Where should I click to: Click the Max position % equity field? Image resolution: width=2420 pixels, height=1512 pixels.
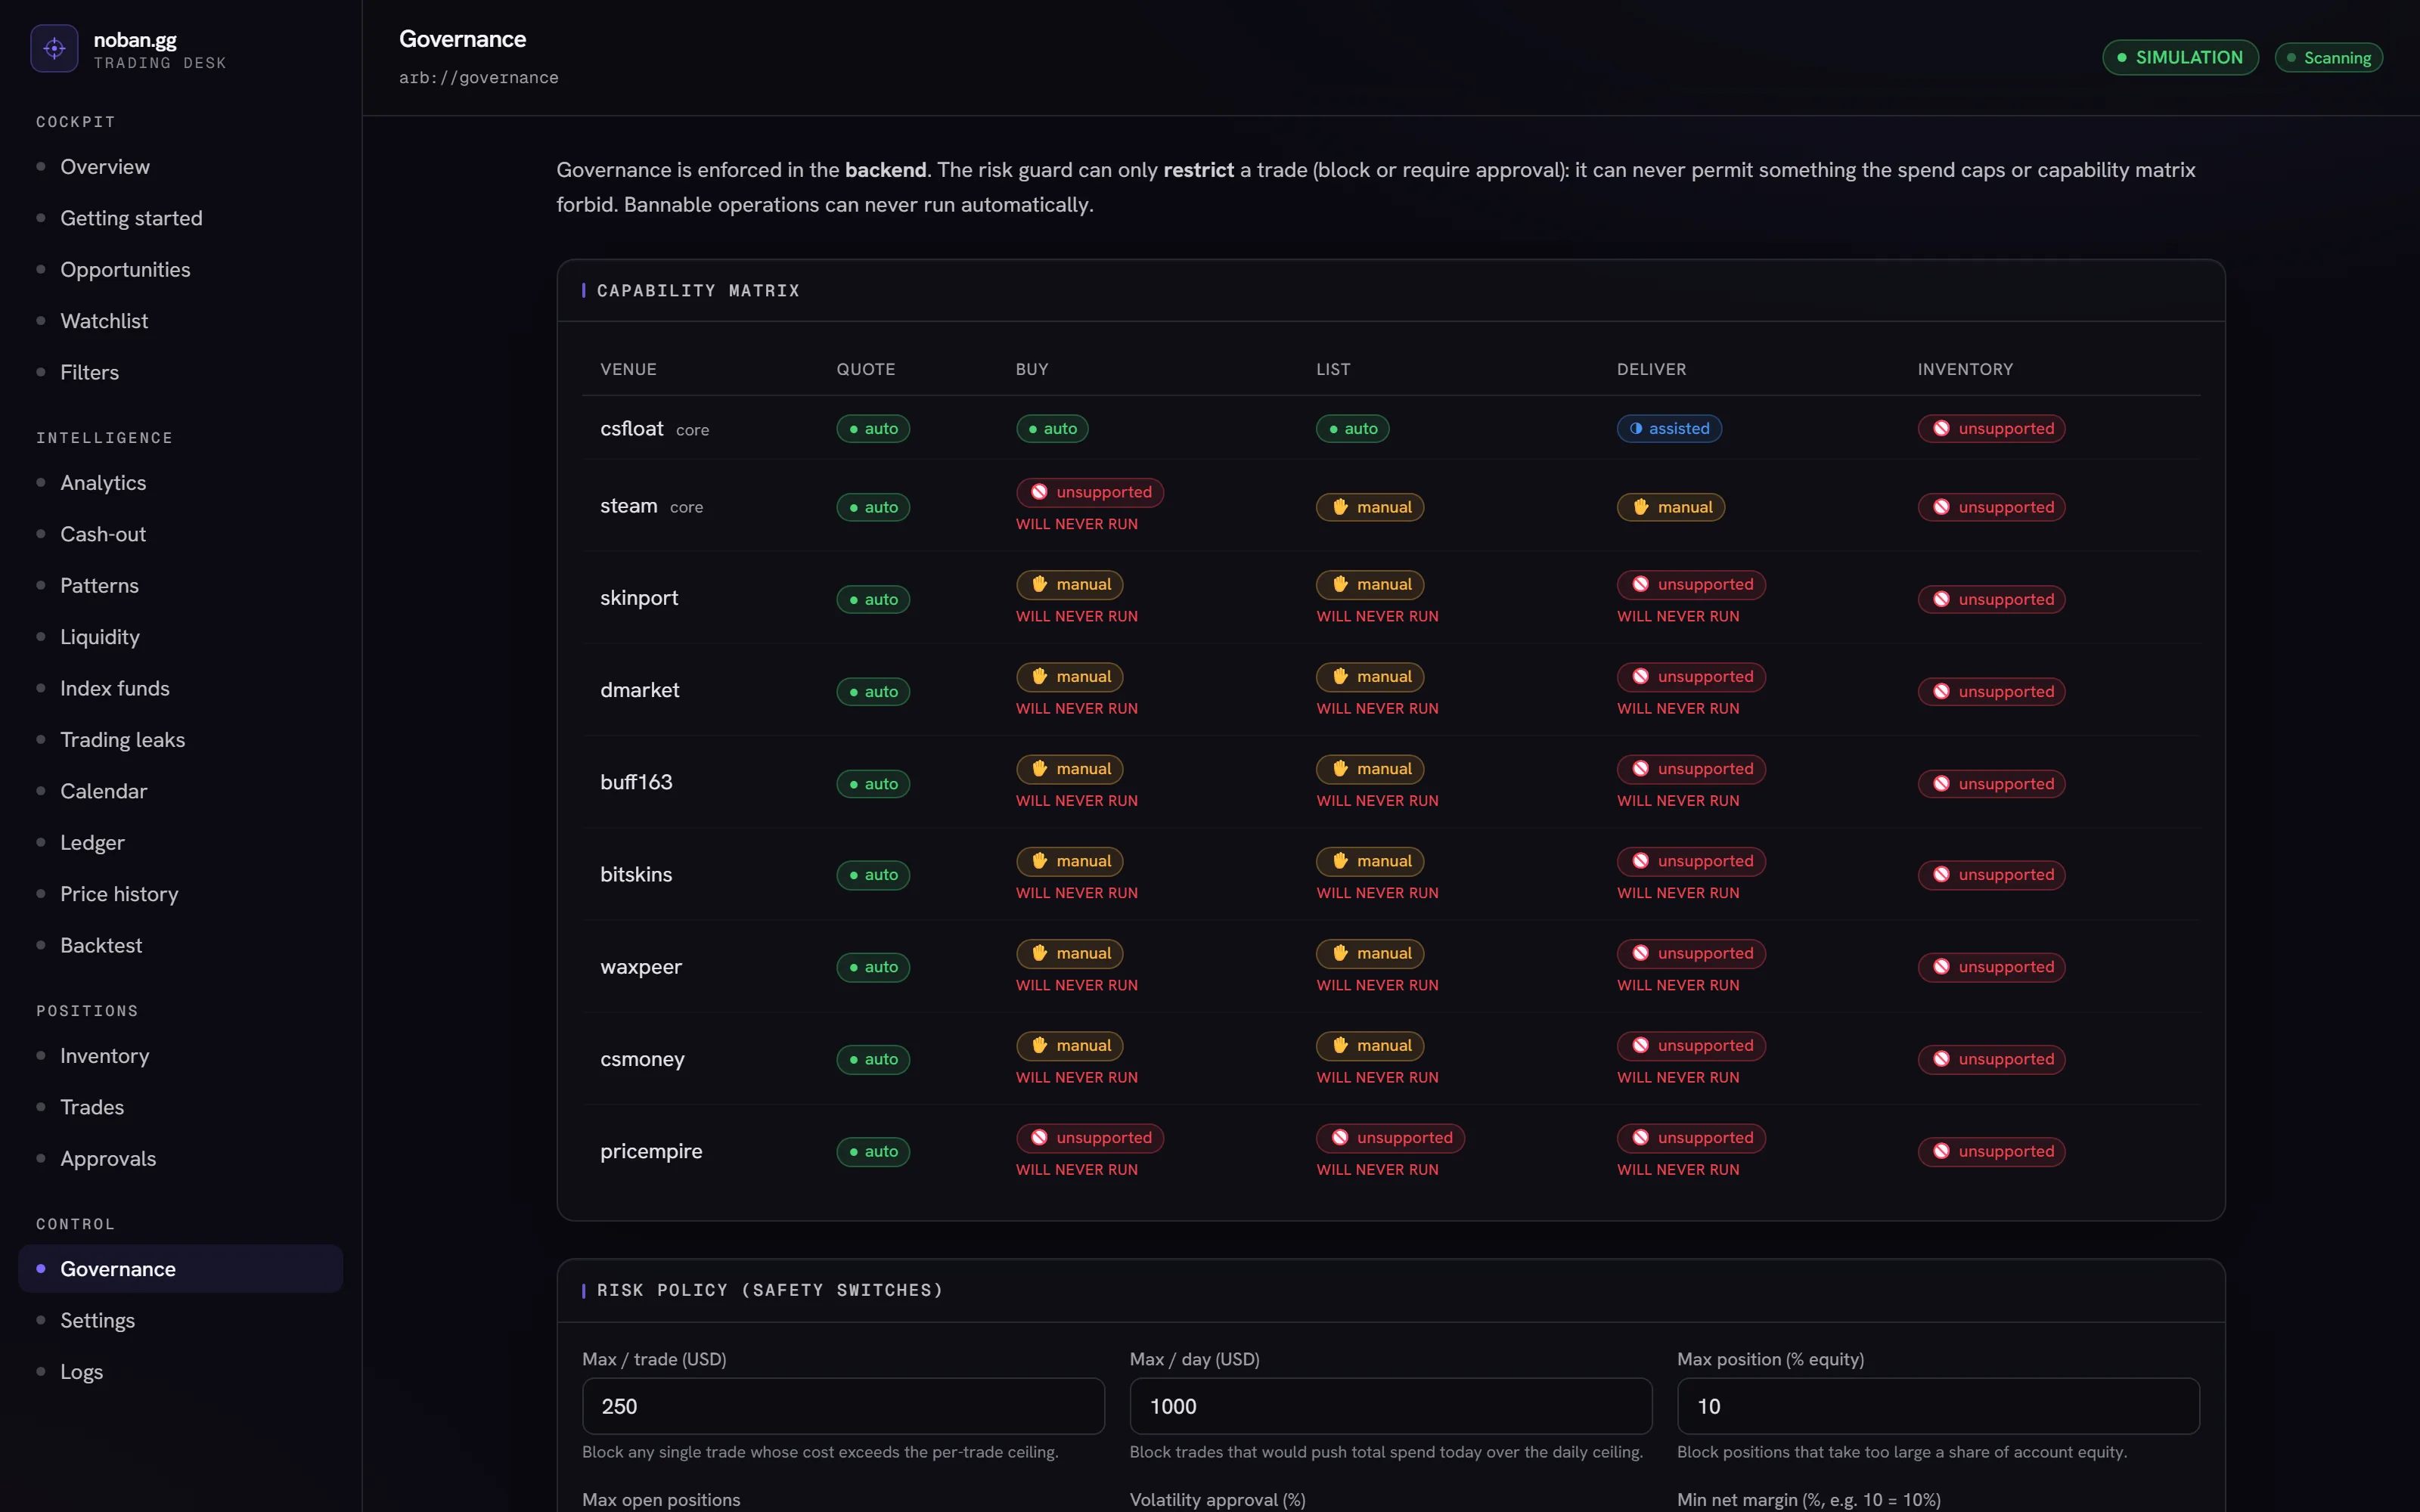(1938, 1406)
